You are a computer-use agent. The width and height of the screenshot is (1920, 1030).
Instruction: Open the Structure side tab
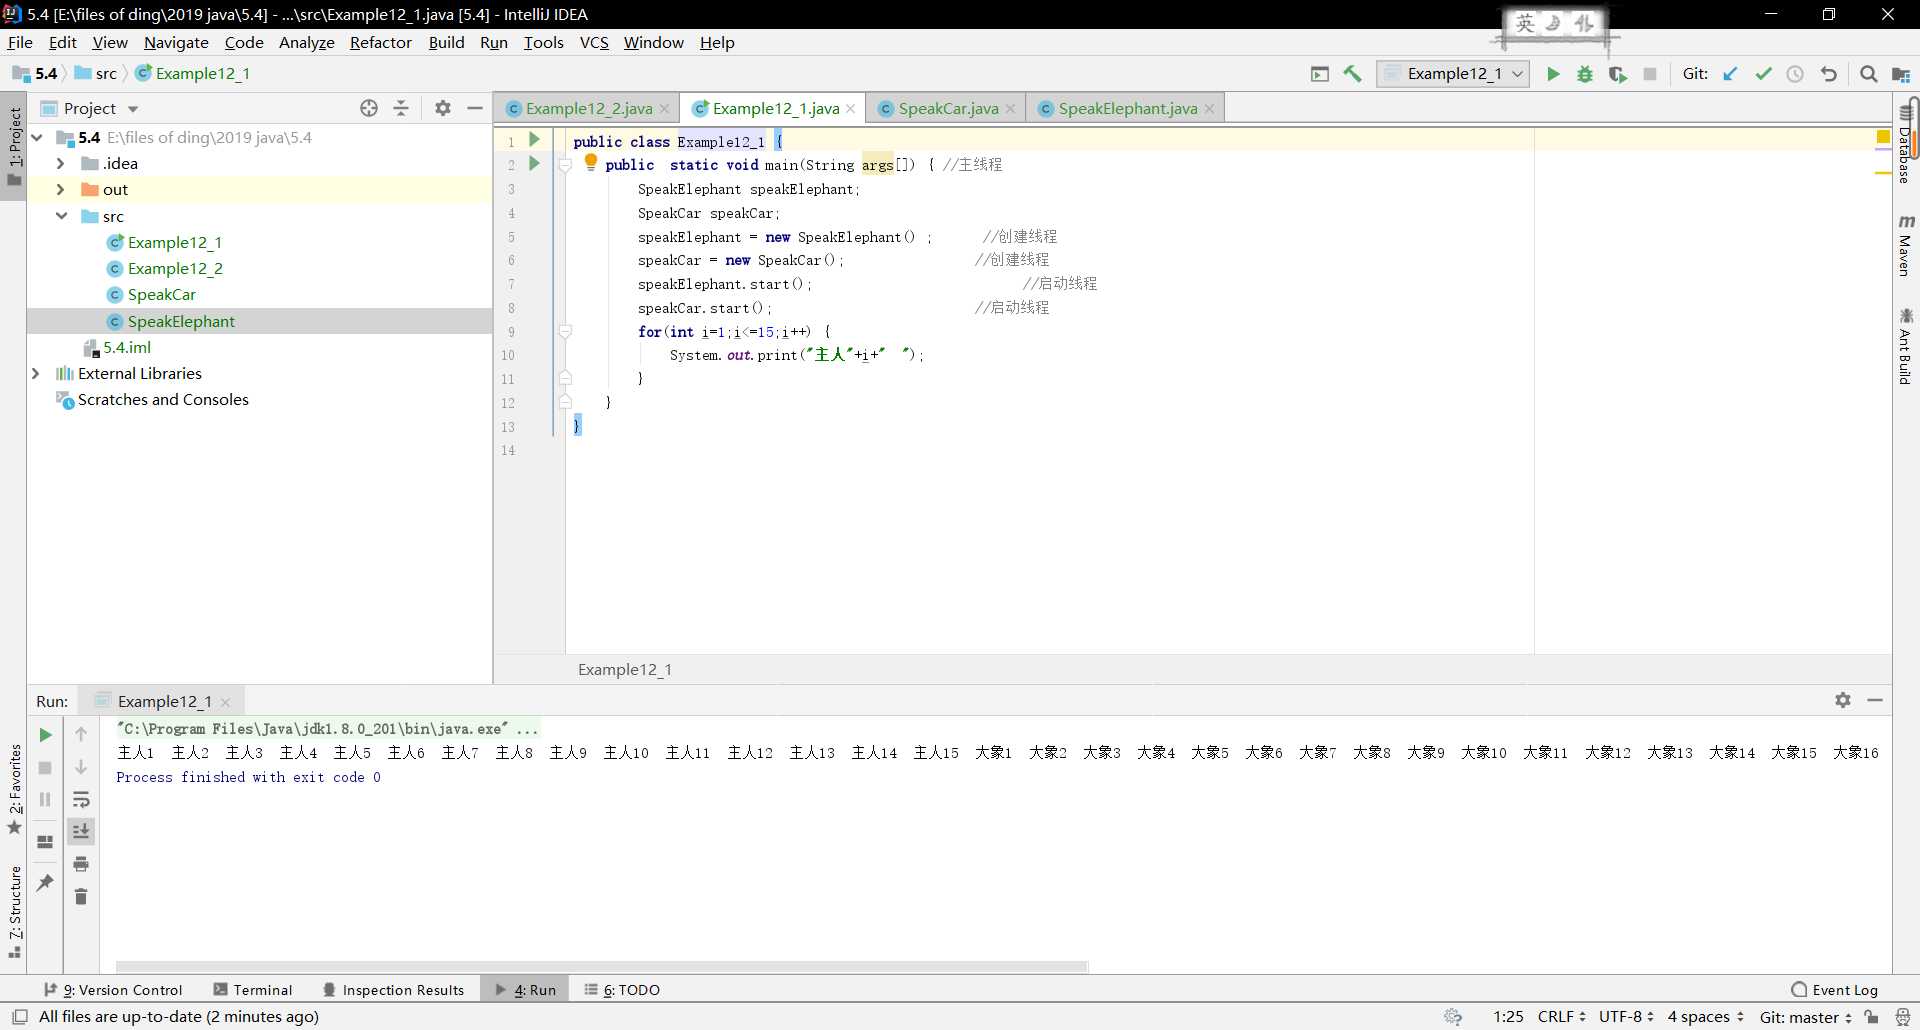14,912
